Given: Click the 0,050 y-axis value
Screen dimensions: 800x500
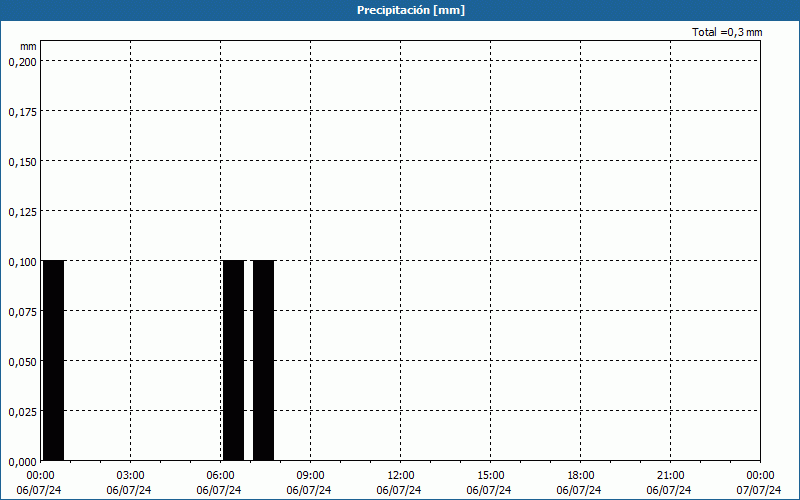Looking at the screenshot, I should click(23, 362).
